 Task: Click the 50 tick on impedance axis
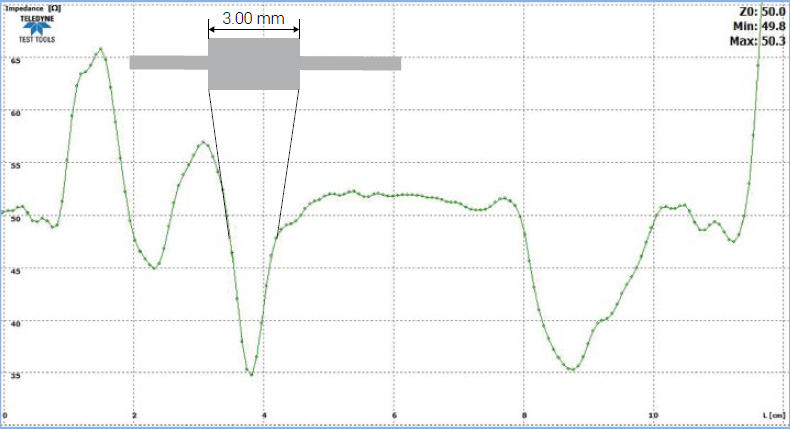pyautogui.click(x=15, y=217)
